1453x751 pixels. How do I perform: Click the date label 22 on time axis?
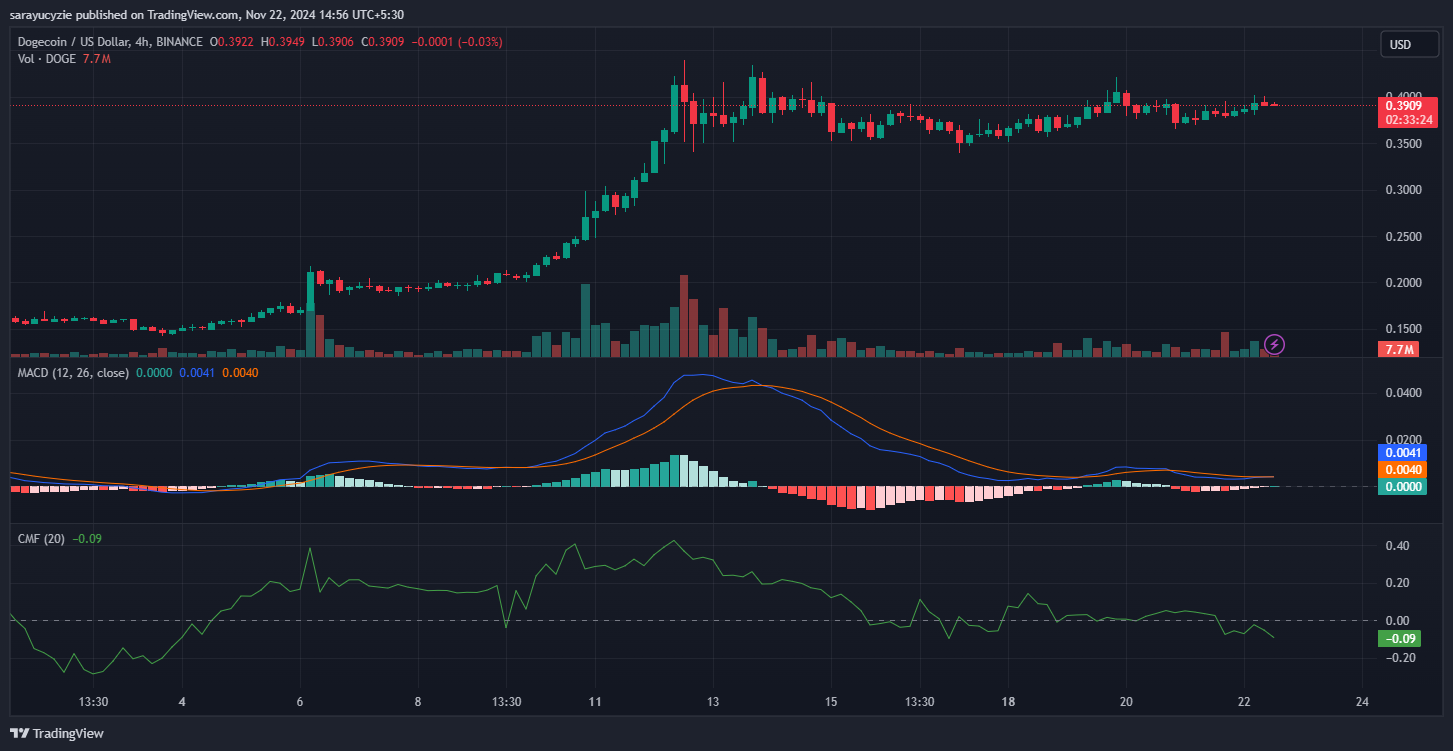pyautogui.click(x=1244, y=701)
